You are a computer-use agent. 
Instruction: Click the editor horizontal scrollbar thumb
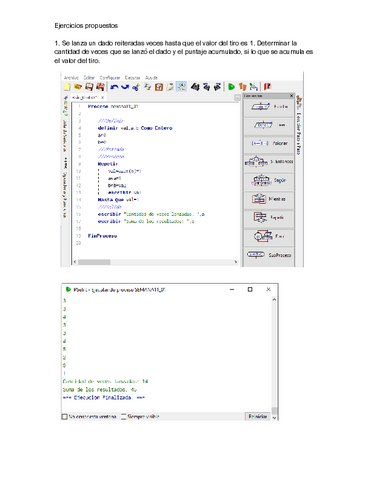pos(94,262)
